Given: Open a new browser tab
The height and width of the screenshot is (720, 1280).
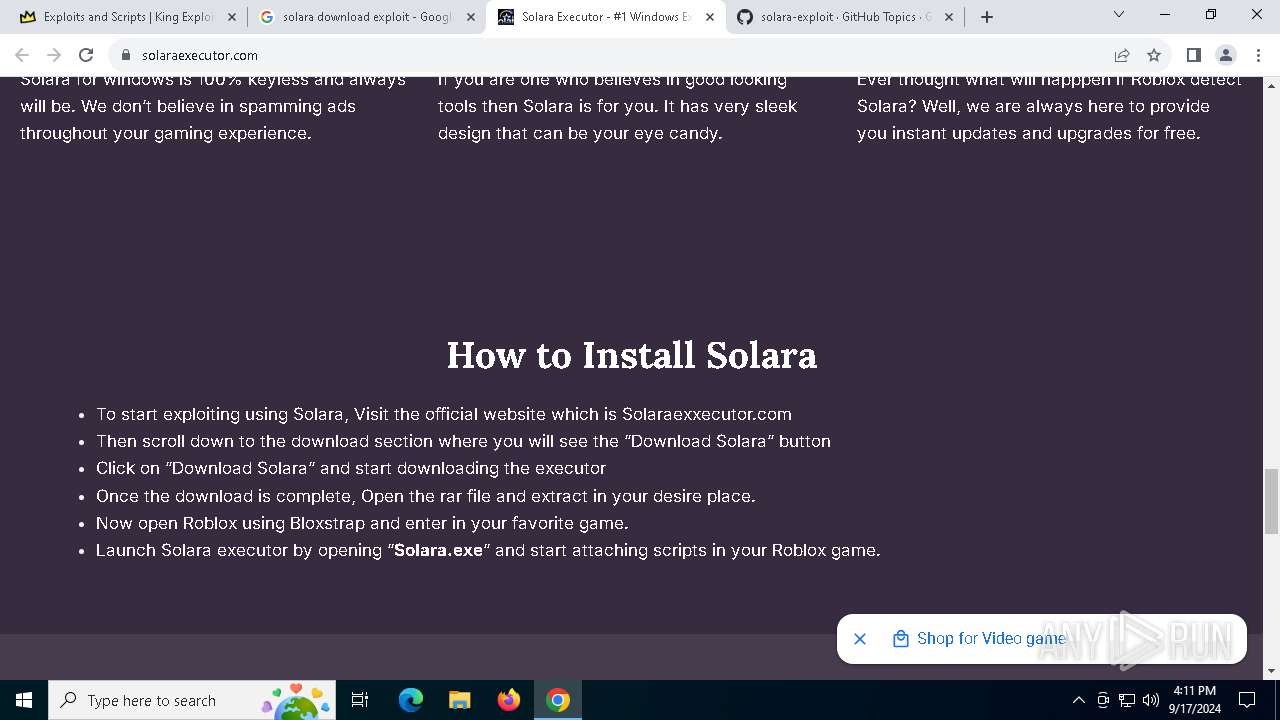Looking at the screenshot, I should tap(987, 17).
